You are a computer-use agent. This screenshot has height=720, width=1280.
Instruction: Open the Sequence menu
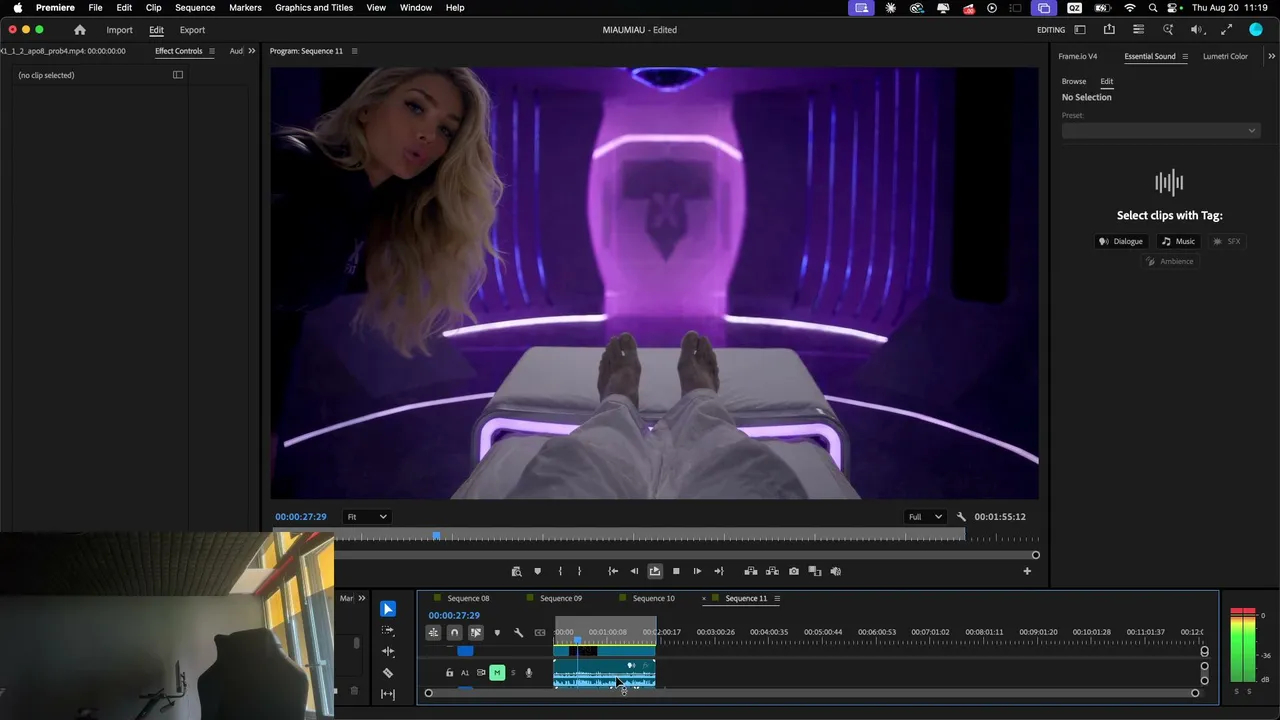point(195,8)
